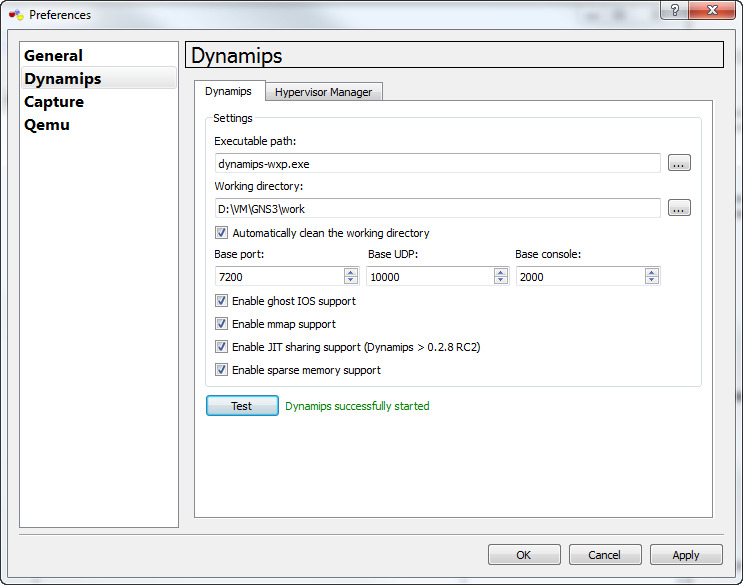Increase Base port value
The image size is (743, 585).
point(351,272)
